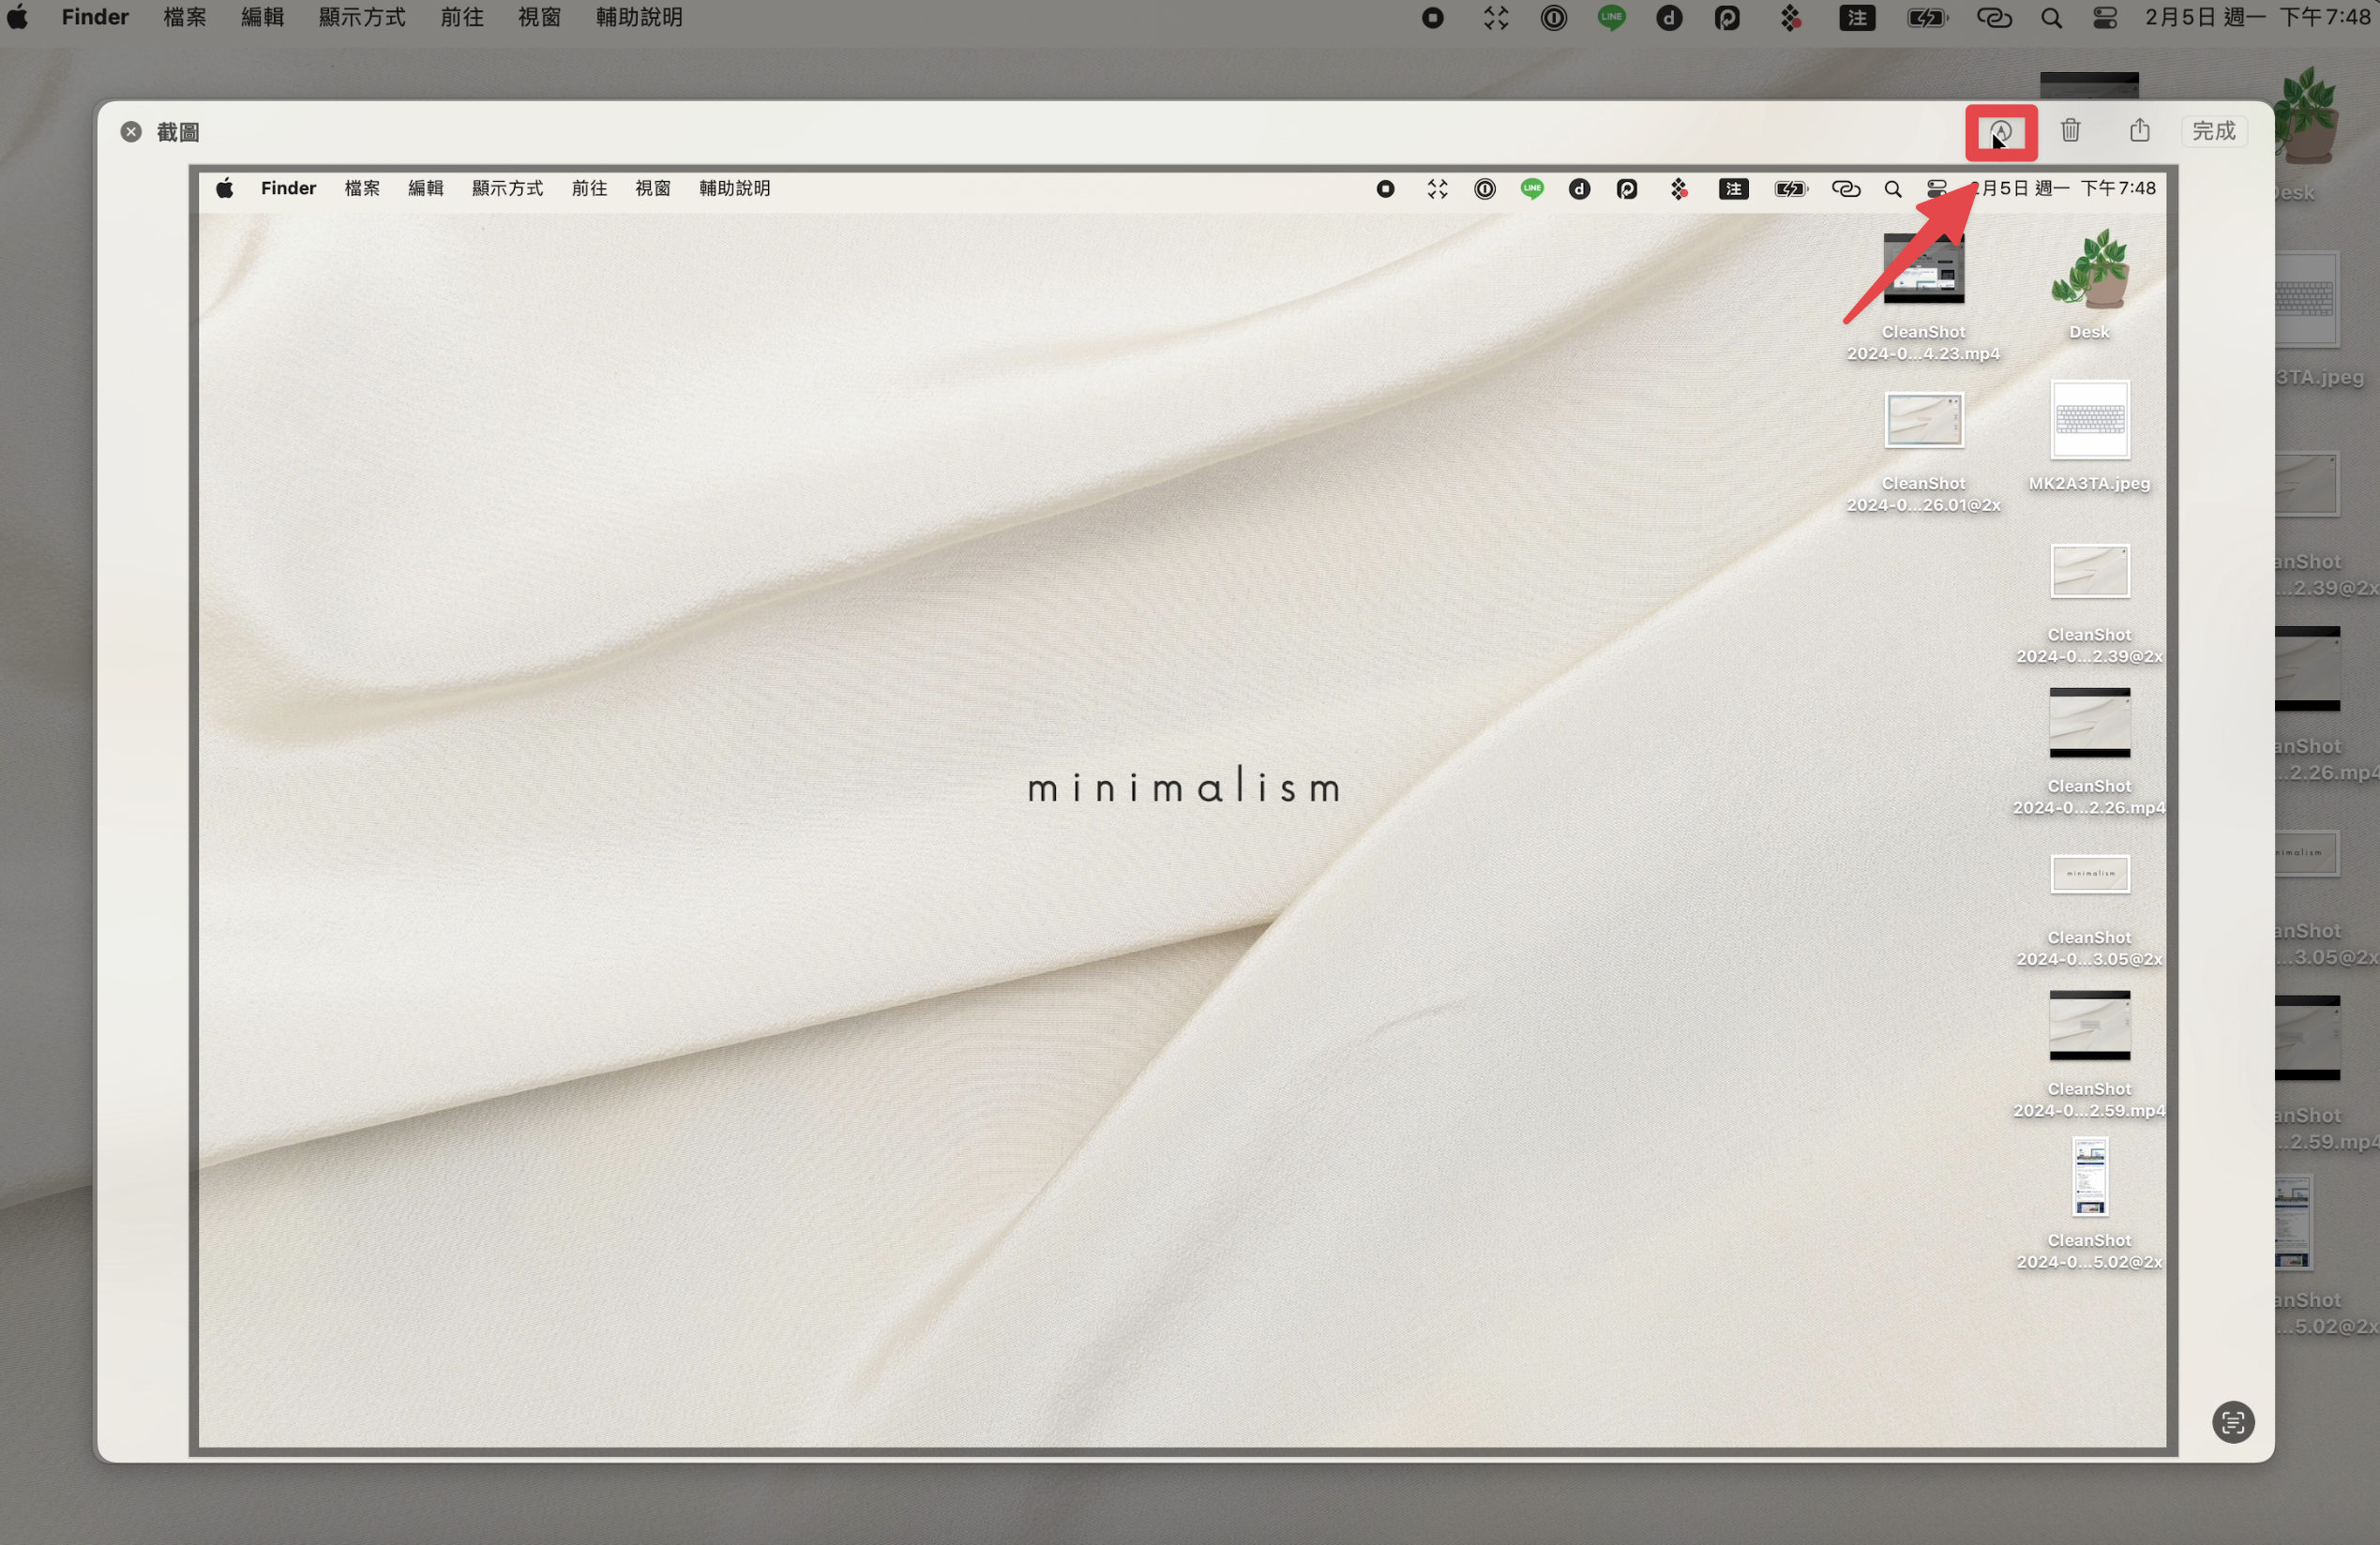Click the LINE status icon in the menu bar
2380x1545 pixels.
[1612, 17]
